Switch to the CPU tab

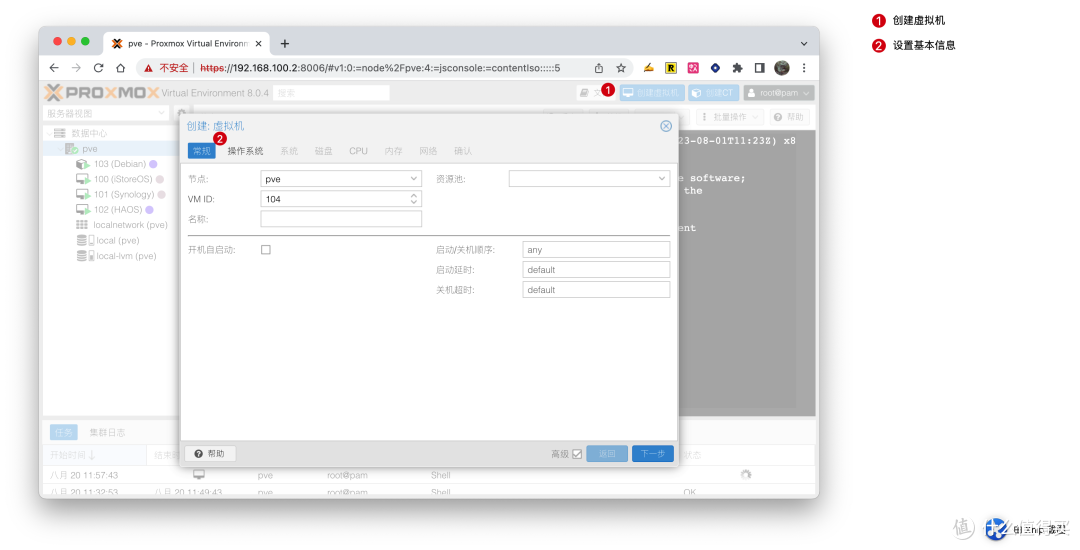358,151
